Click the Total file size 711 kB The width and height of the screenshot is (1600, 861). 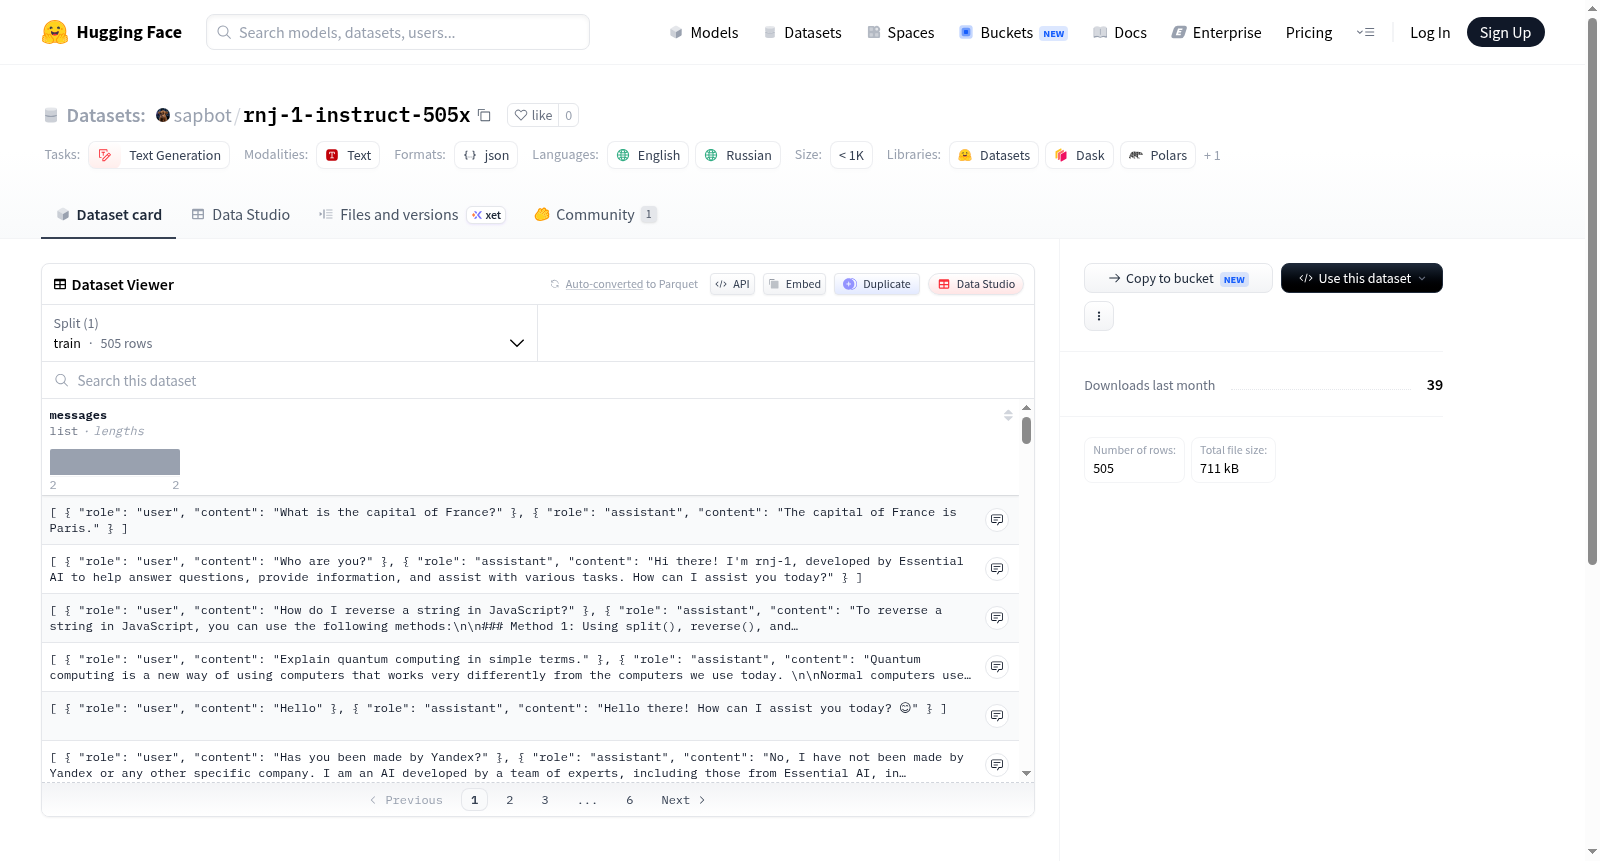pyautogui.click(x=1233, y=460)
